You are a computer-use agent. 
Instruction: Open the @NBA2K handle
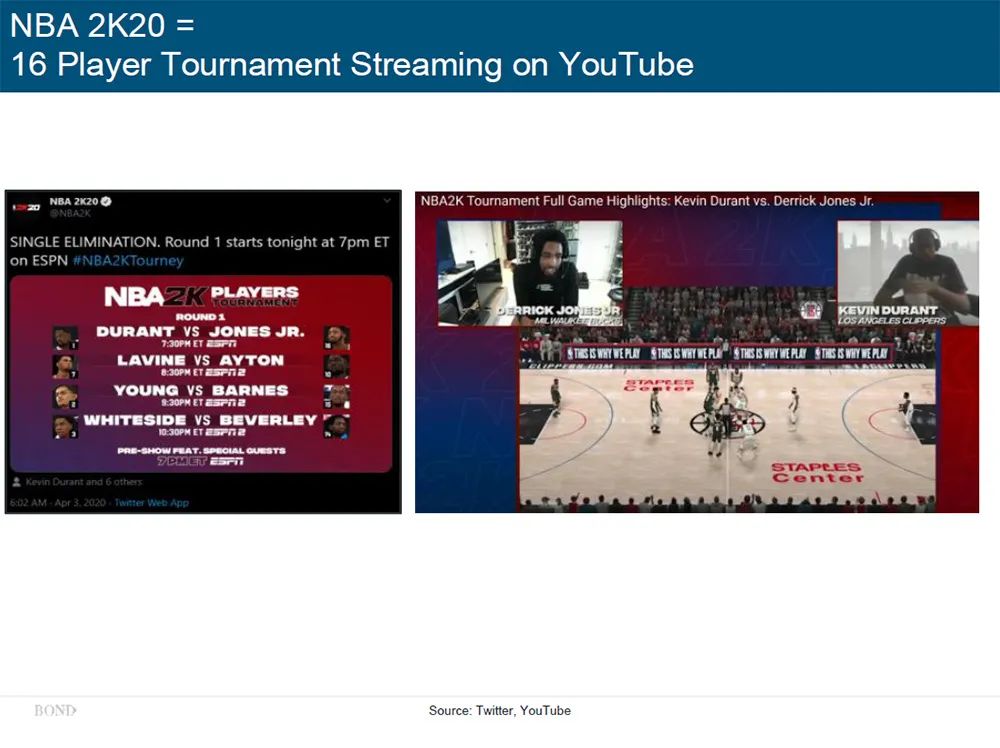[70, 214]
